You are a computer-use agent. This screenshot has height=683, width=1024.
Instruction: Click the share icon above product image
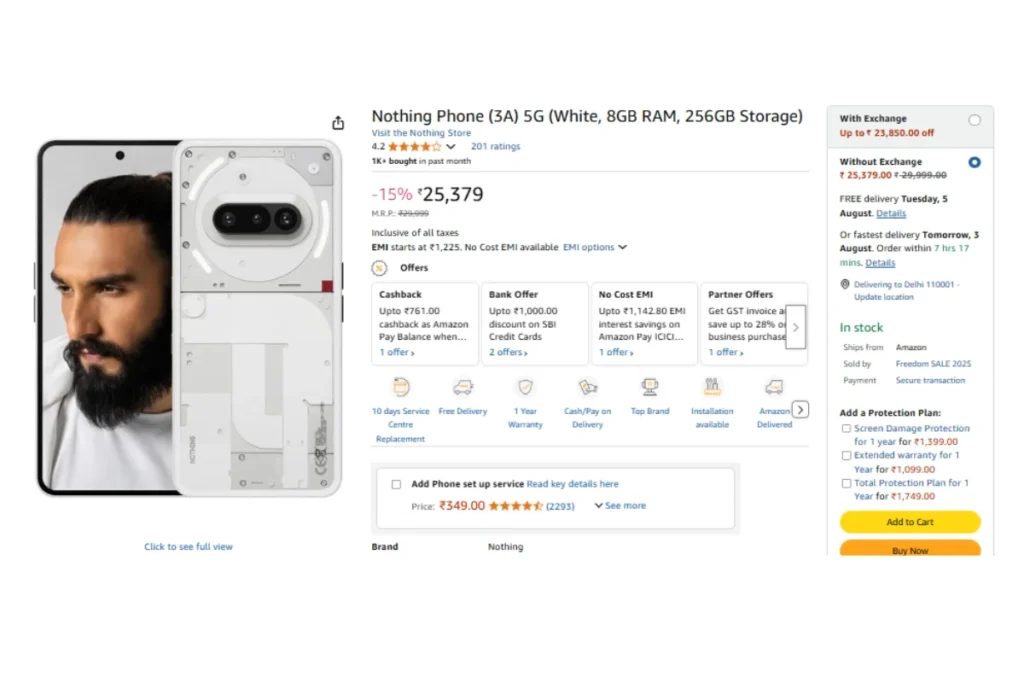click(x=338, y=123)
